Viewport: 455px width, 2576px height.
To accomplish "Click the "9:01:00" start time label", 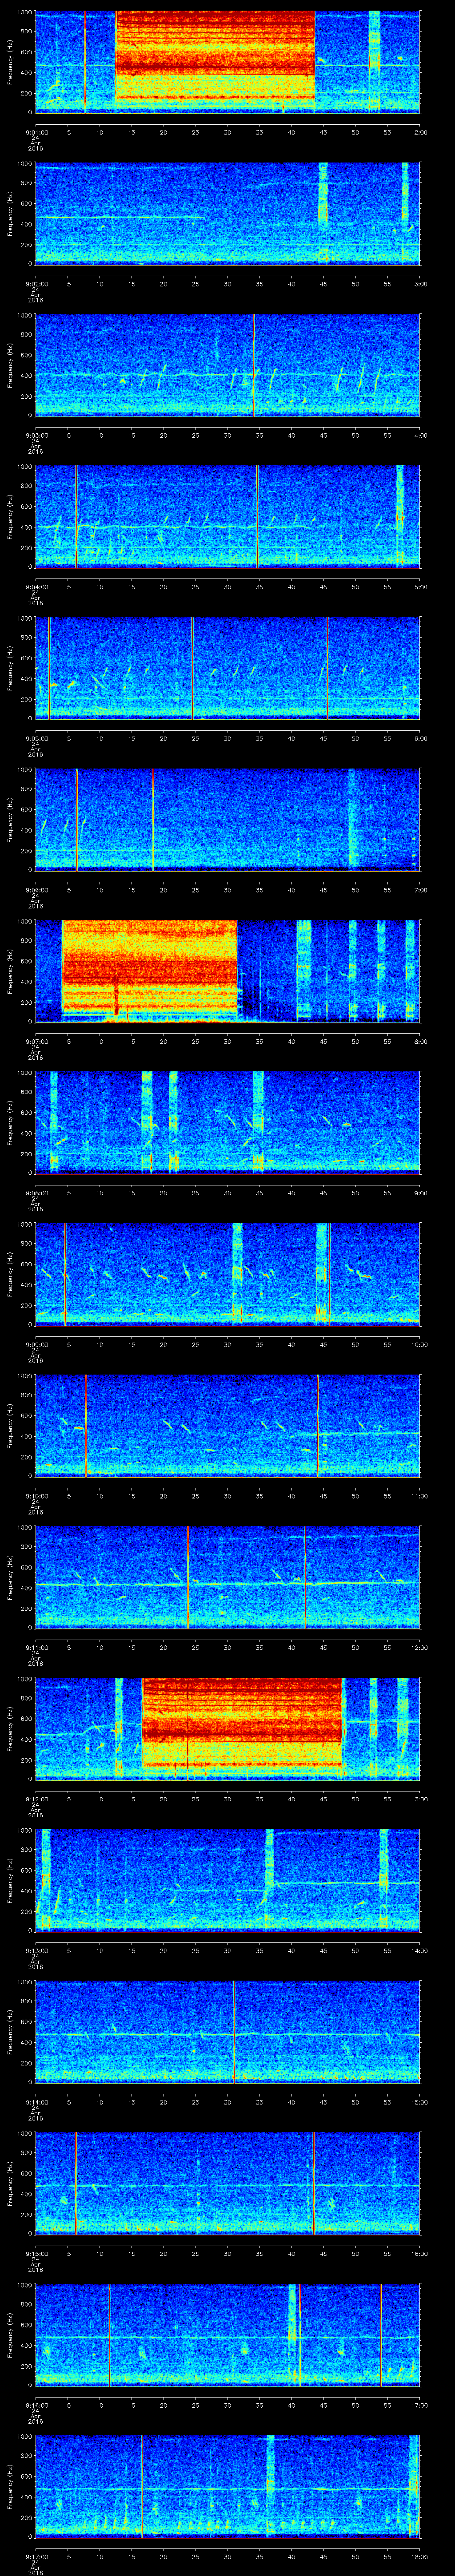I will tap(36, 132).
